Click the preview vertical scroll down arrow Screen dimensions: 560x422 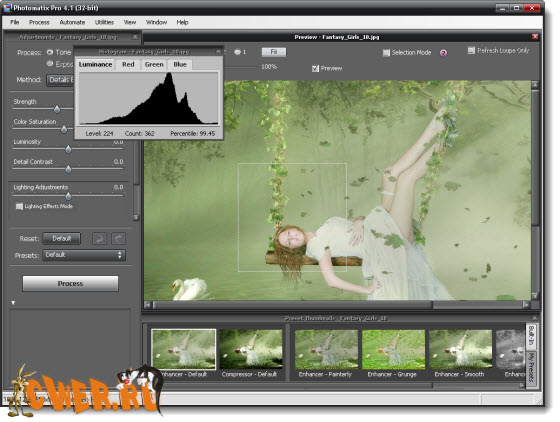point(535,296)
